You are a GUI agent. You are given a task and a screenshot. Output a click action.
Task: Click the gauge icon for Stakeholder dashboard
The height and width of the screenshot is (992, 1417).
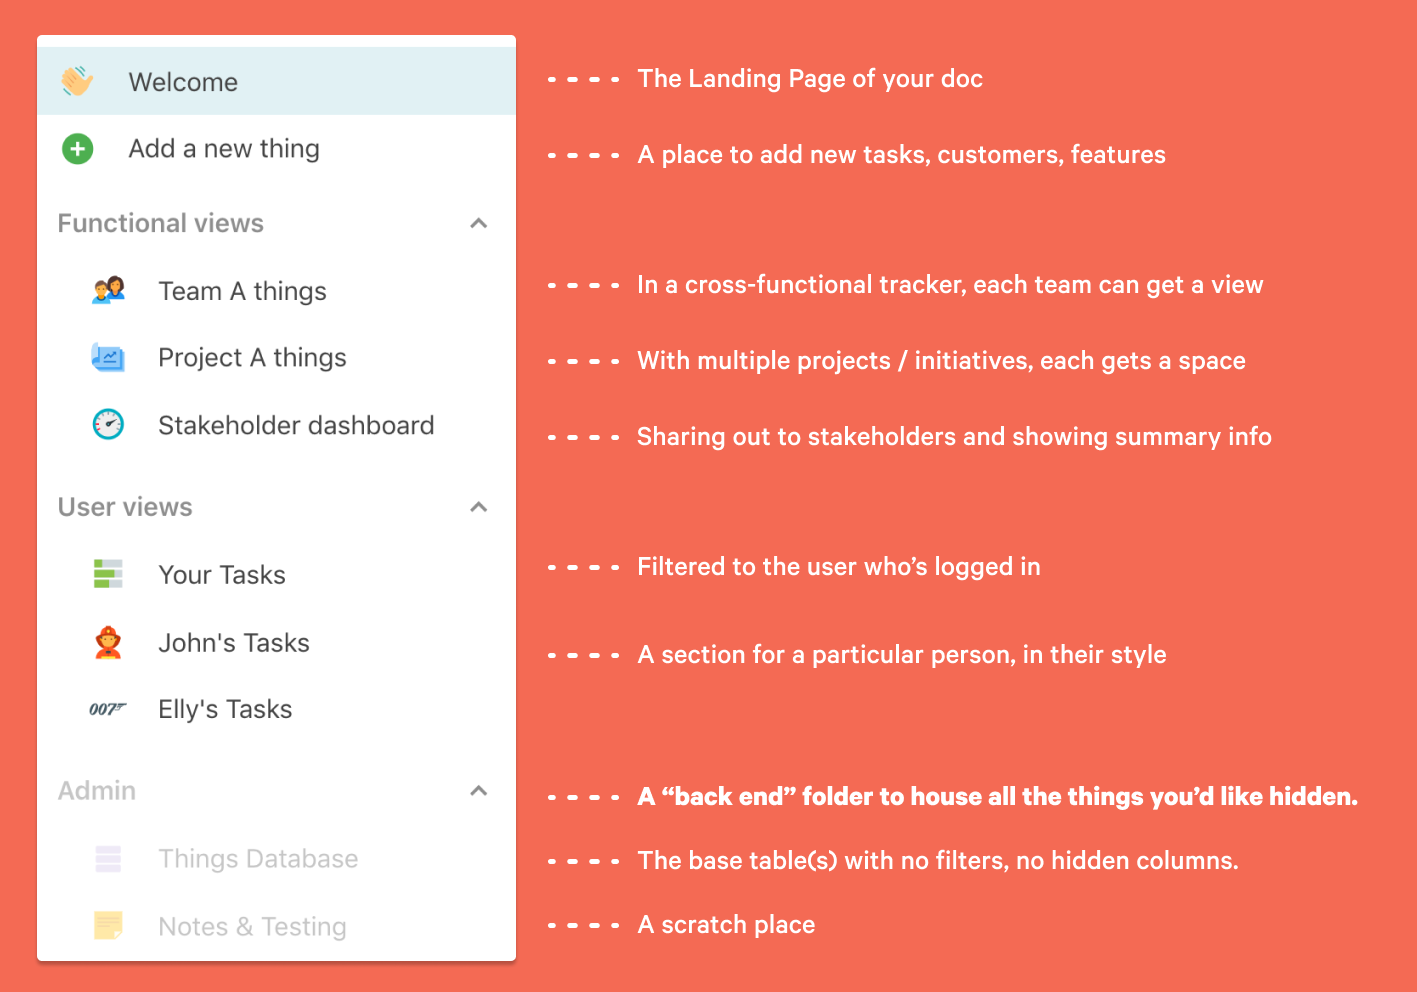[x=108, y=424]
